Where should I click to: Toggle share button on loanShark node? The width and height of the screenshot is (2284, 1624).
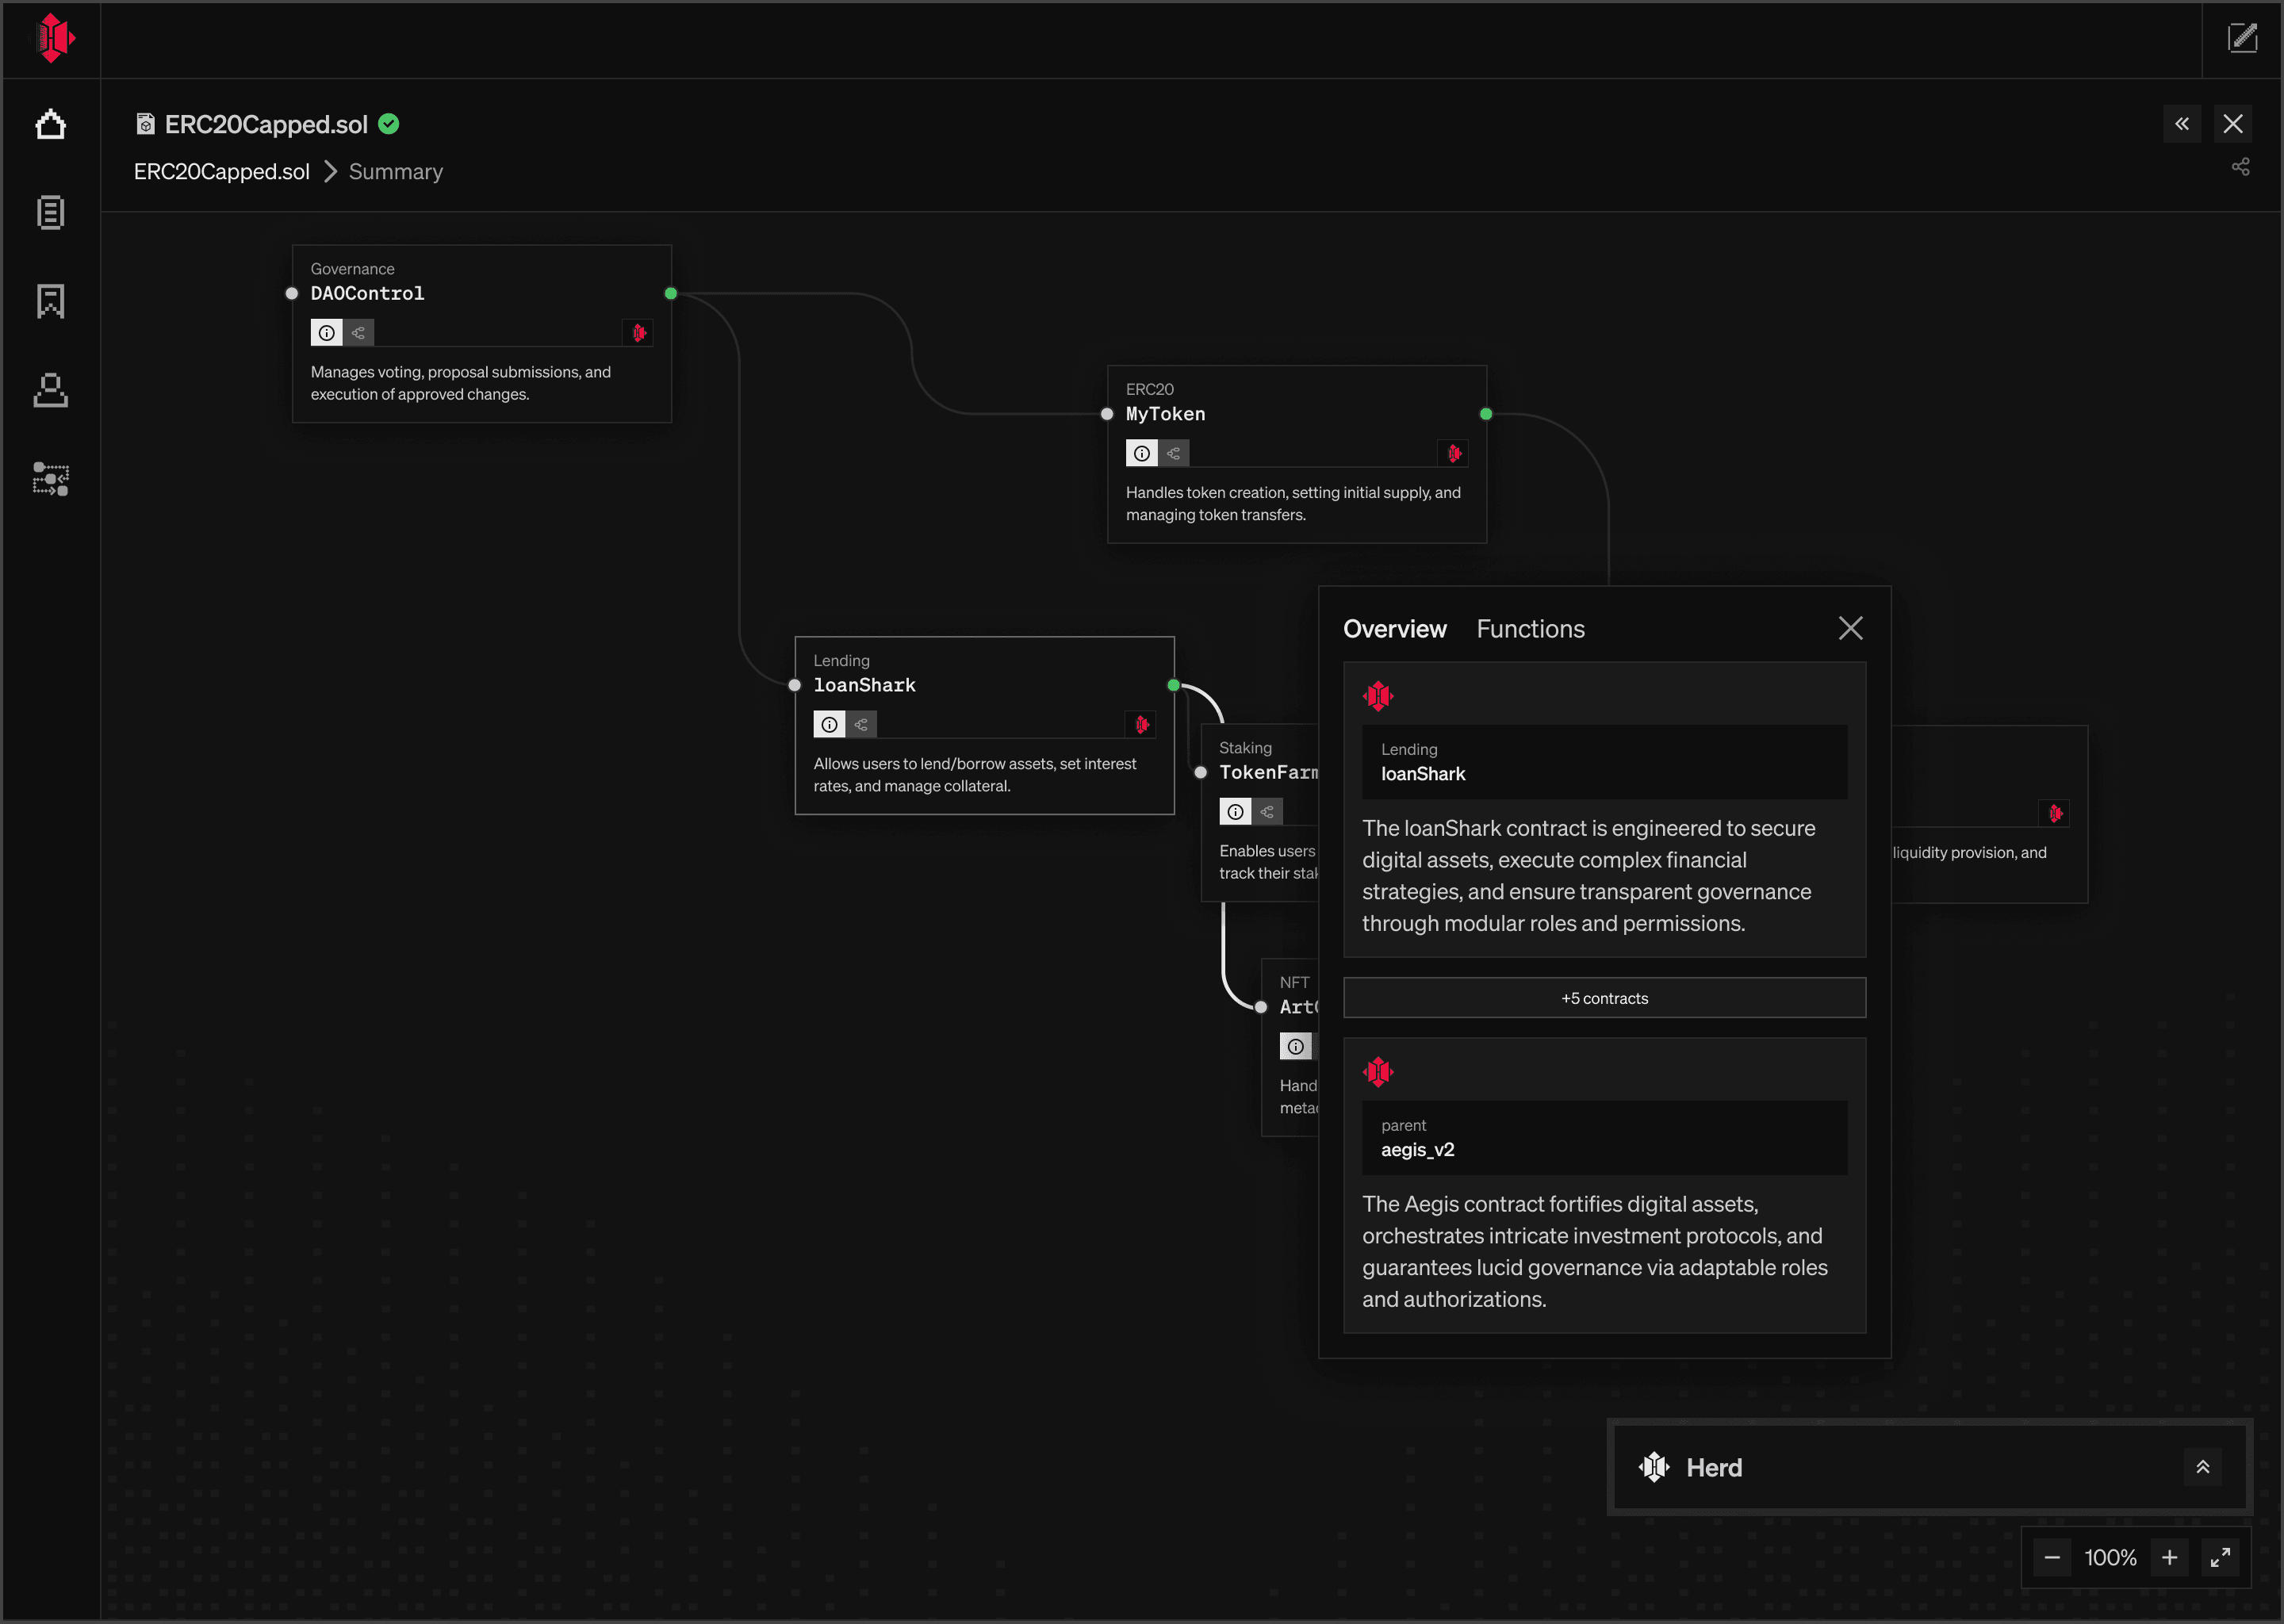861,724
